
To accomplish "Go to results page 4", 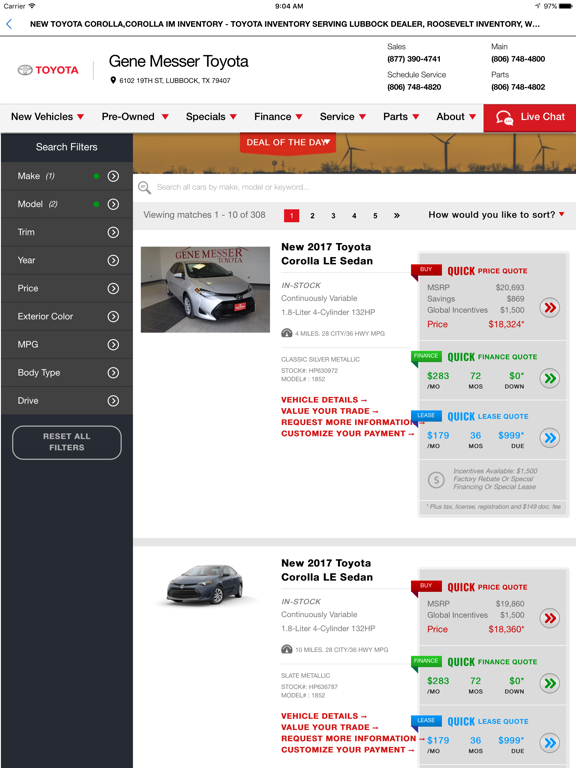I will (x=354, y=216).
